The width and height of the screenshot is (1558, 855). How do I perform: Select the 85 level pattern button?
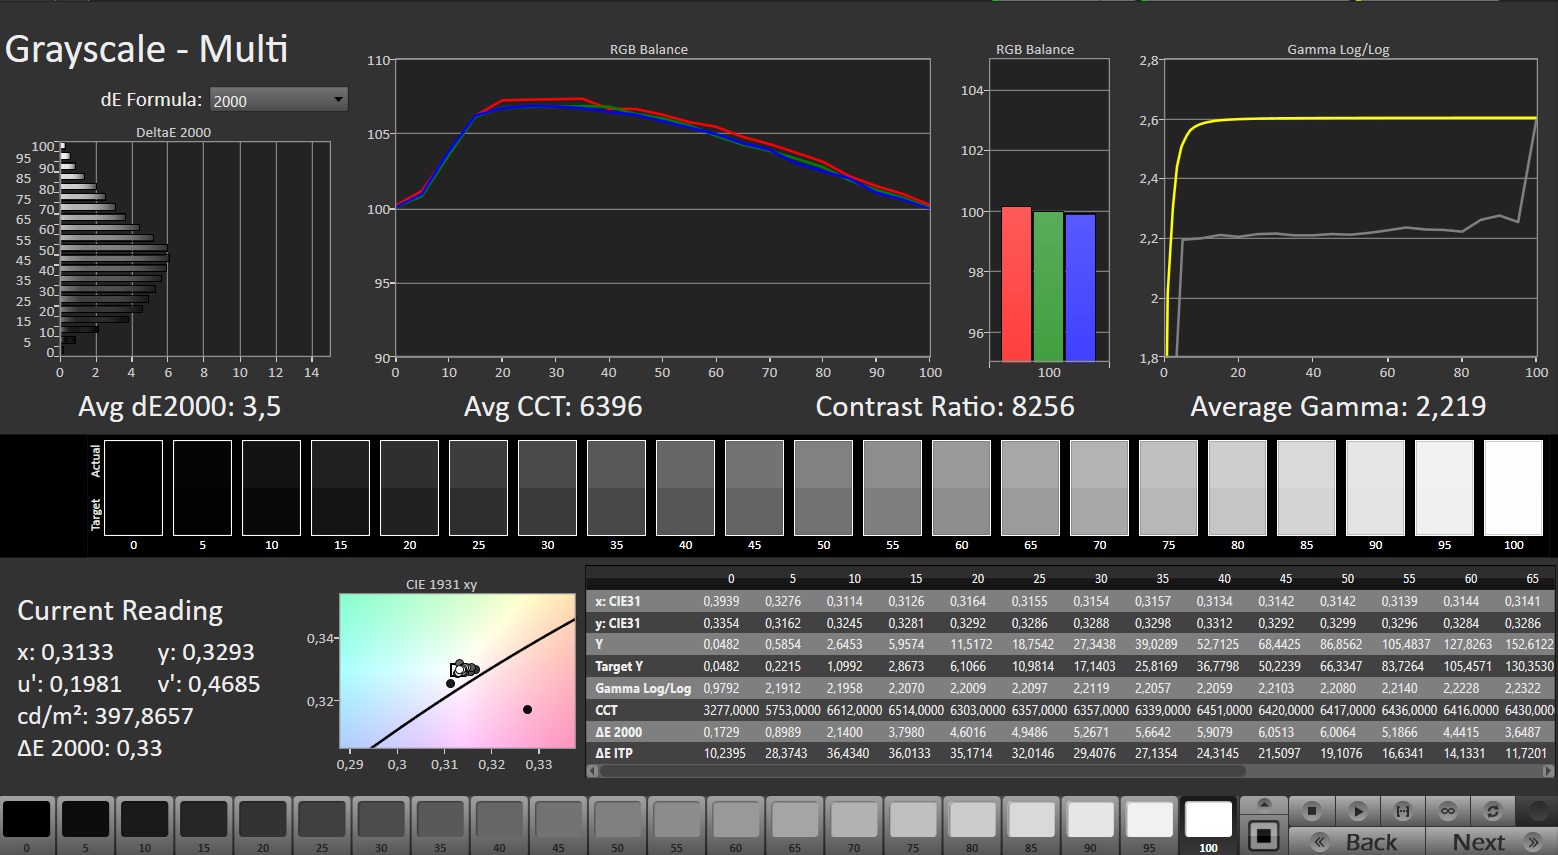tap(1030, 826)
